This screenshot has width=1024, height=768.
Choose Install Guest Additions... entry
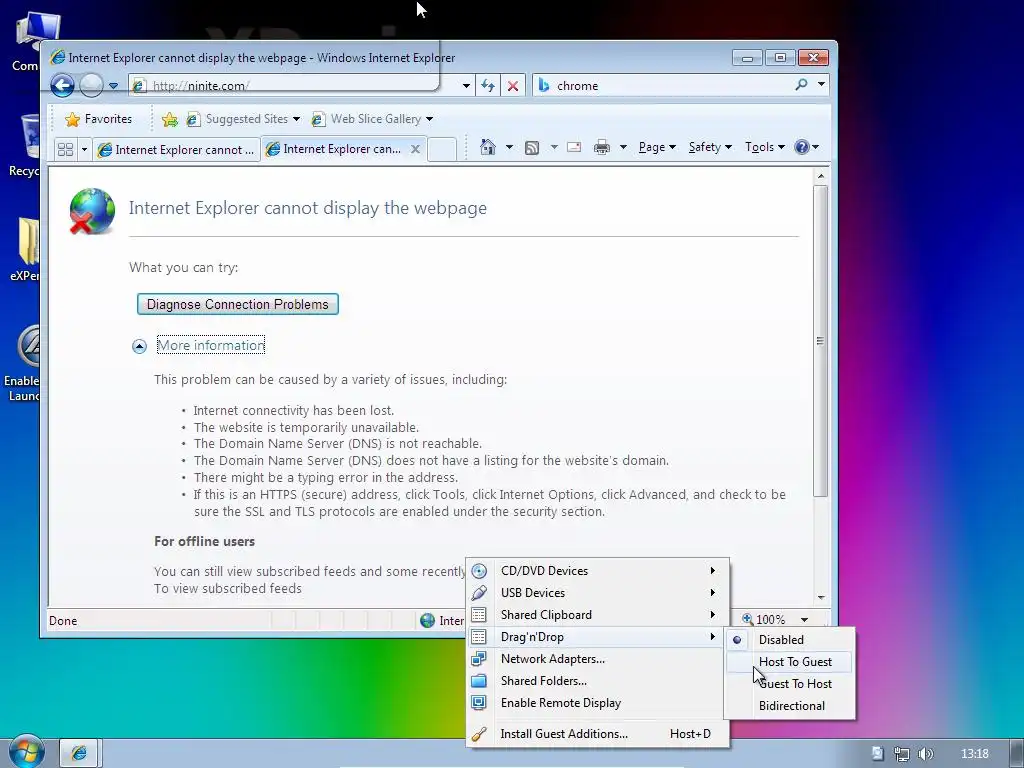597,734
